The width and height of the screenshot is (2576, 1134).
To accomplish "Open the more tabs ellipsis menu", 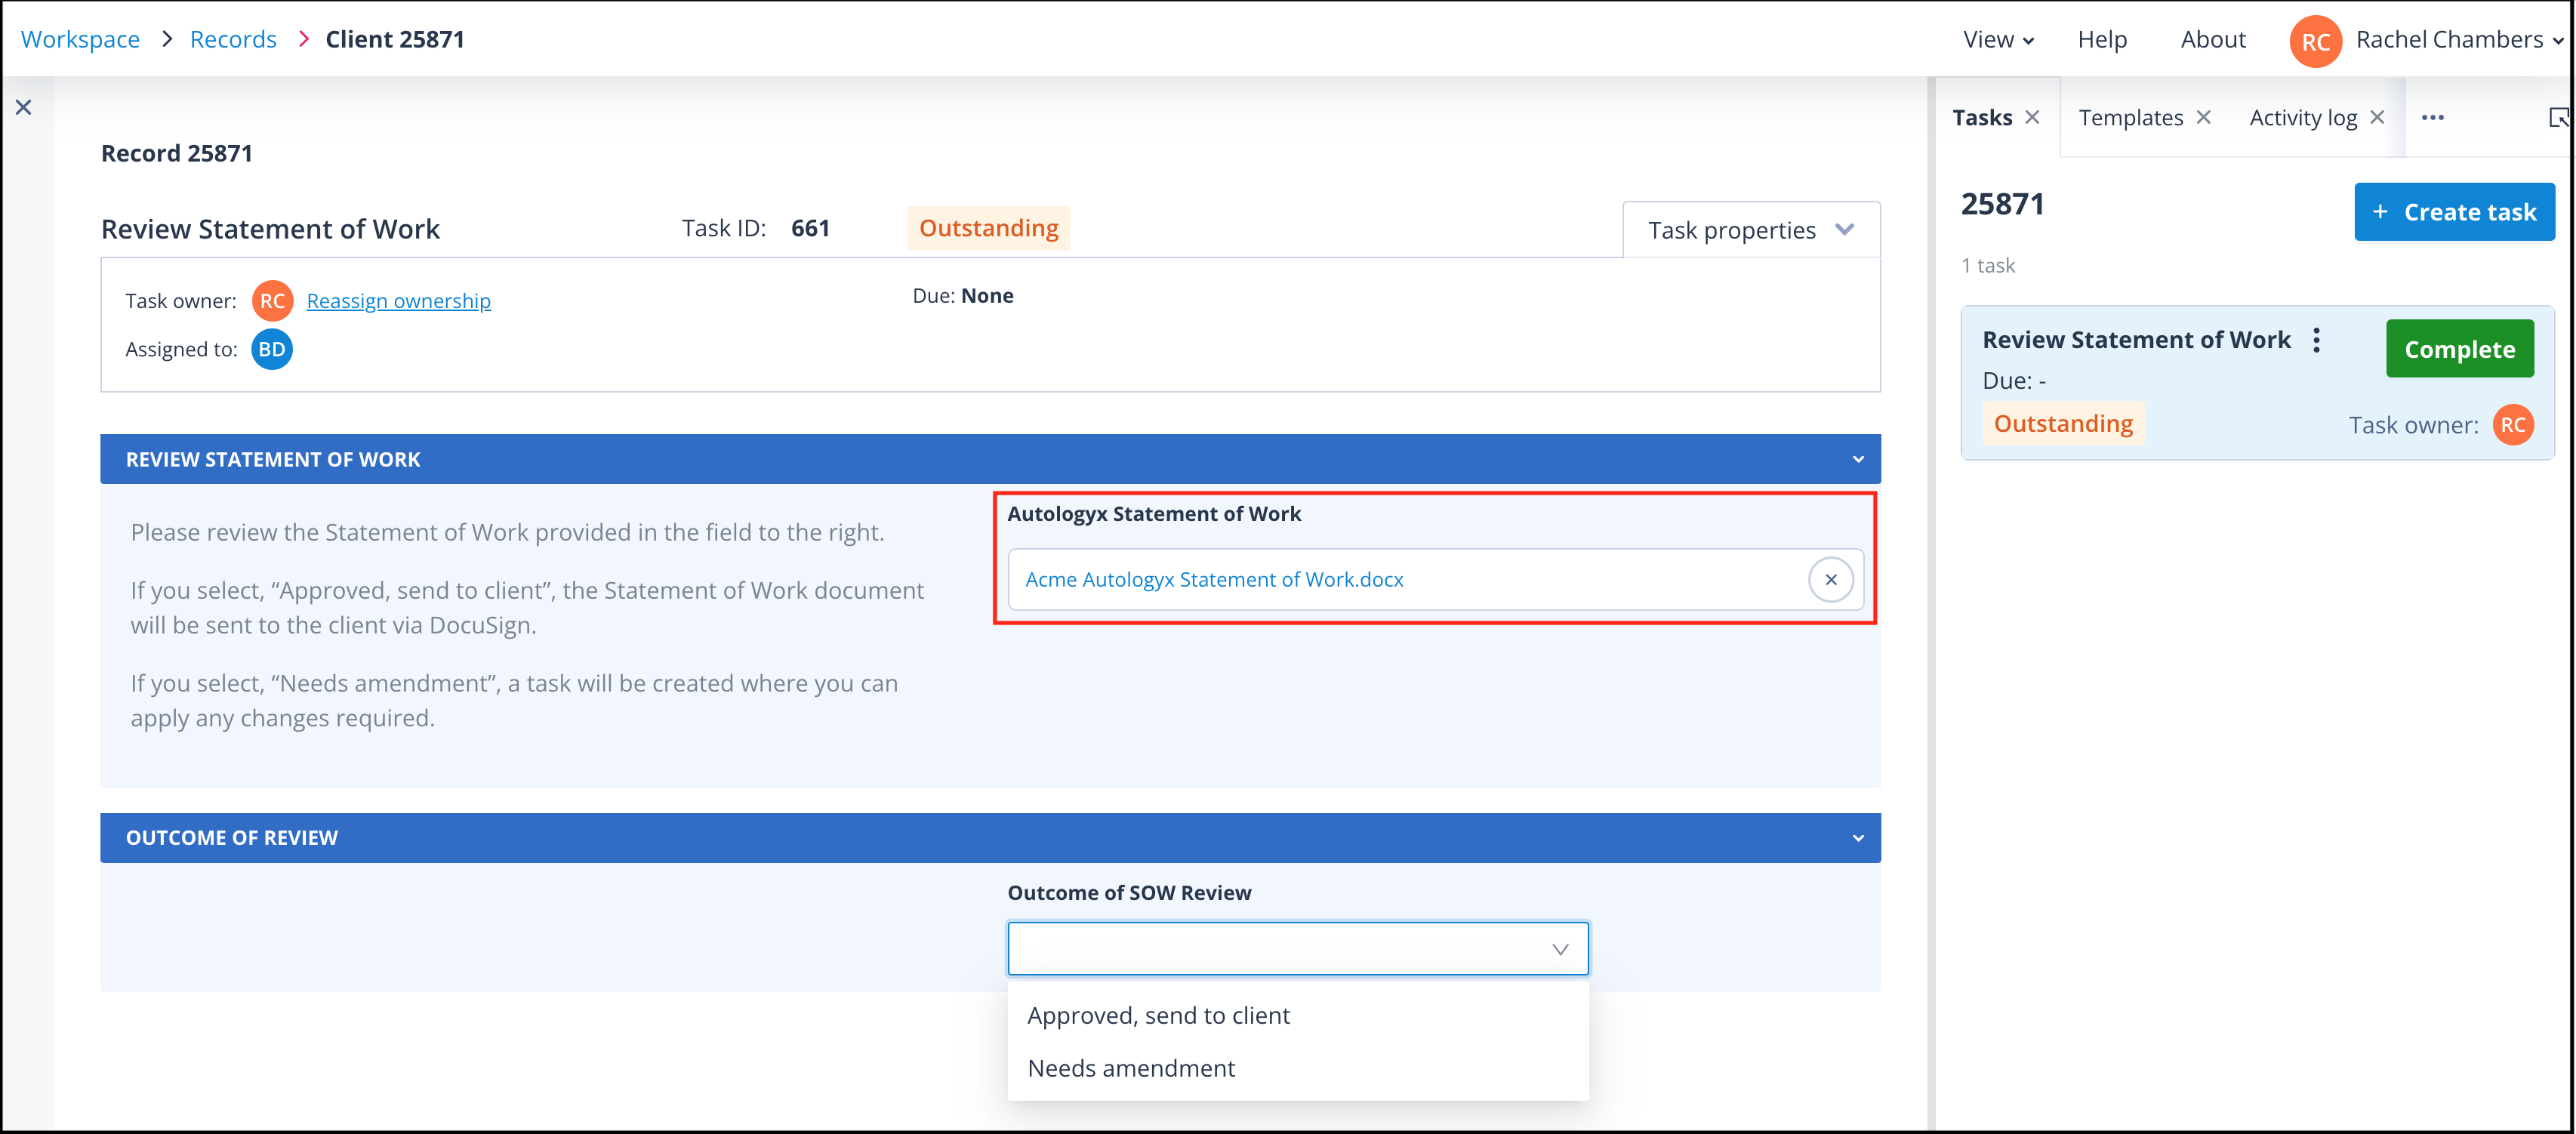I will (2432, 118).
